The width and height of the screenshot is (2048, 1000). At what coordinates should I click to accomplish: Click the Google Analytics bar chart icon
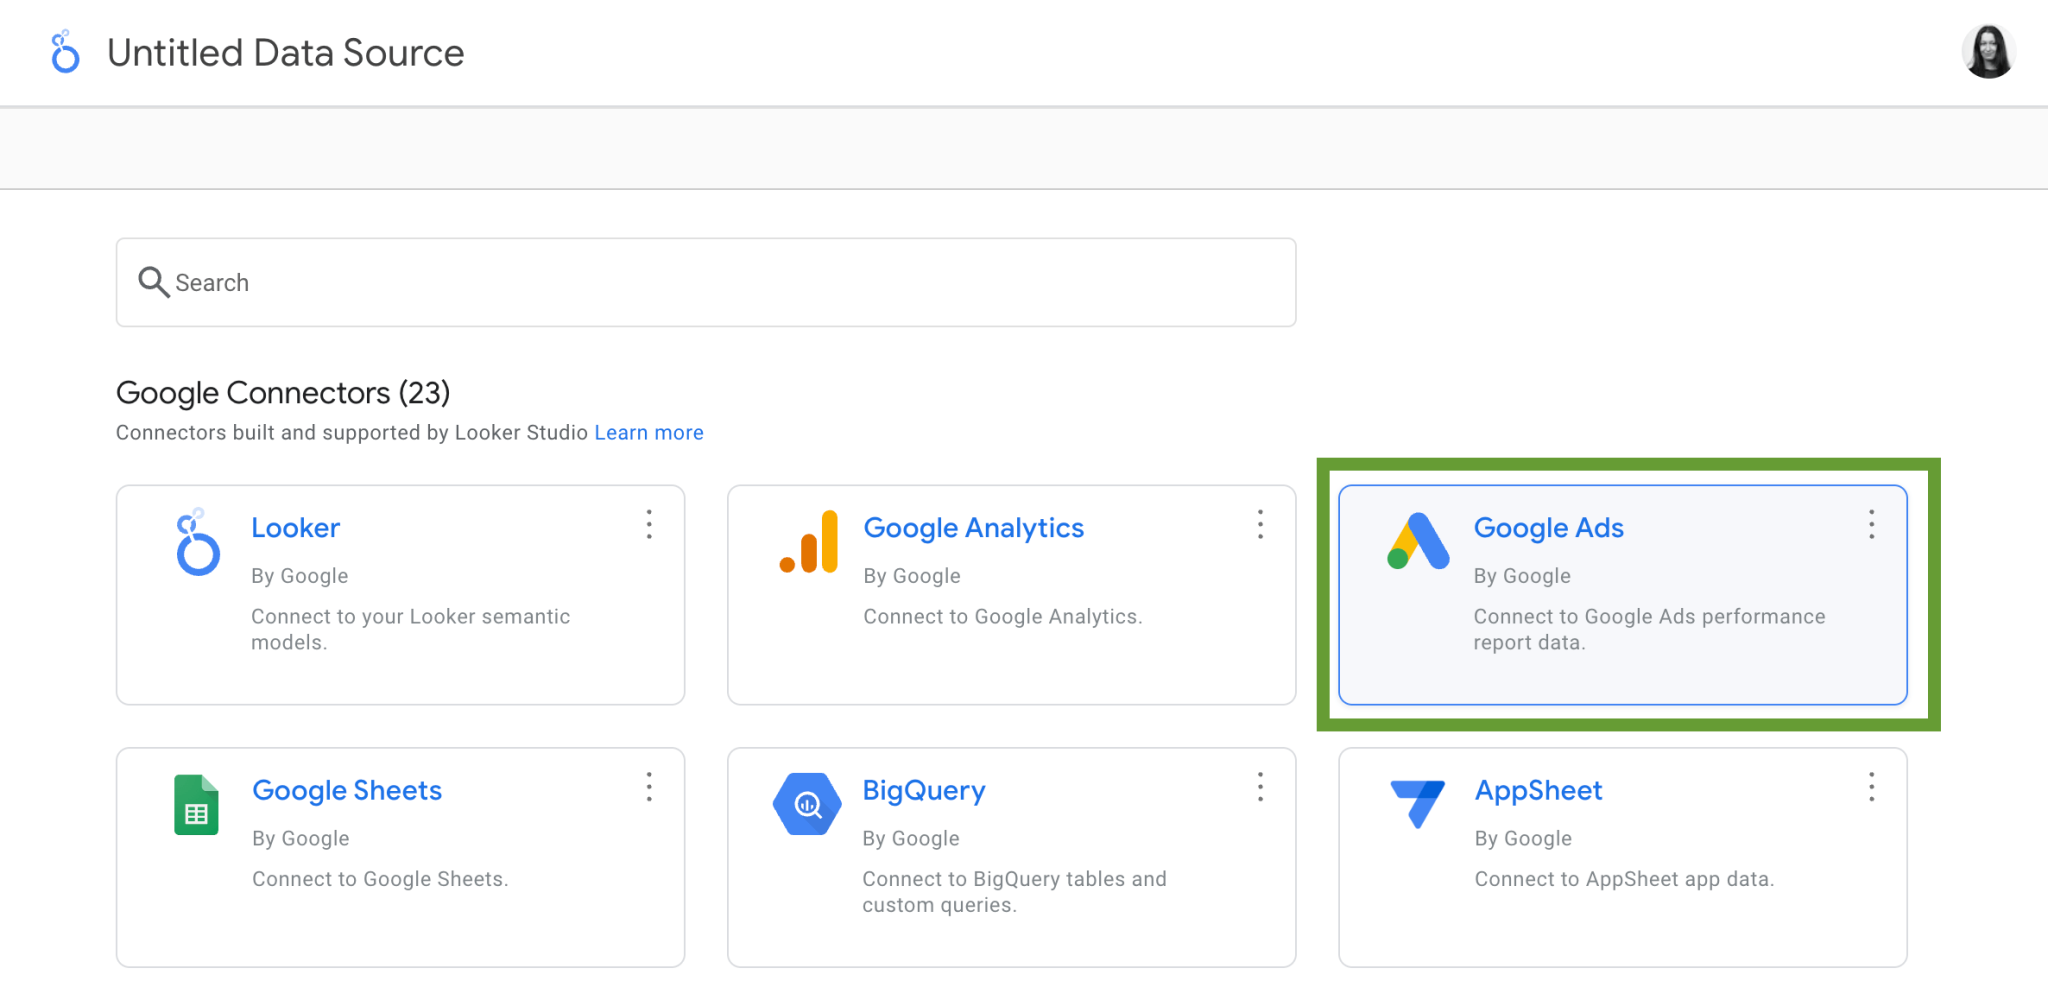click(x=809, y=541)
